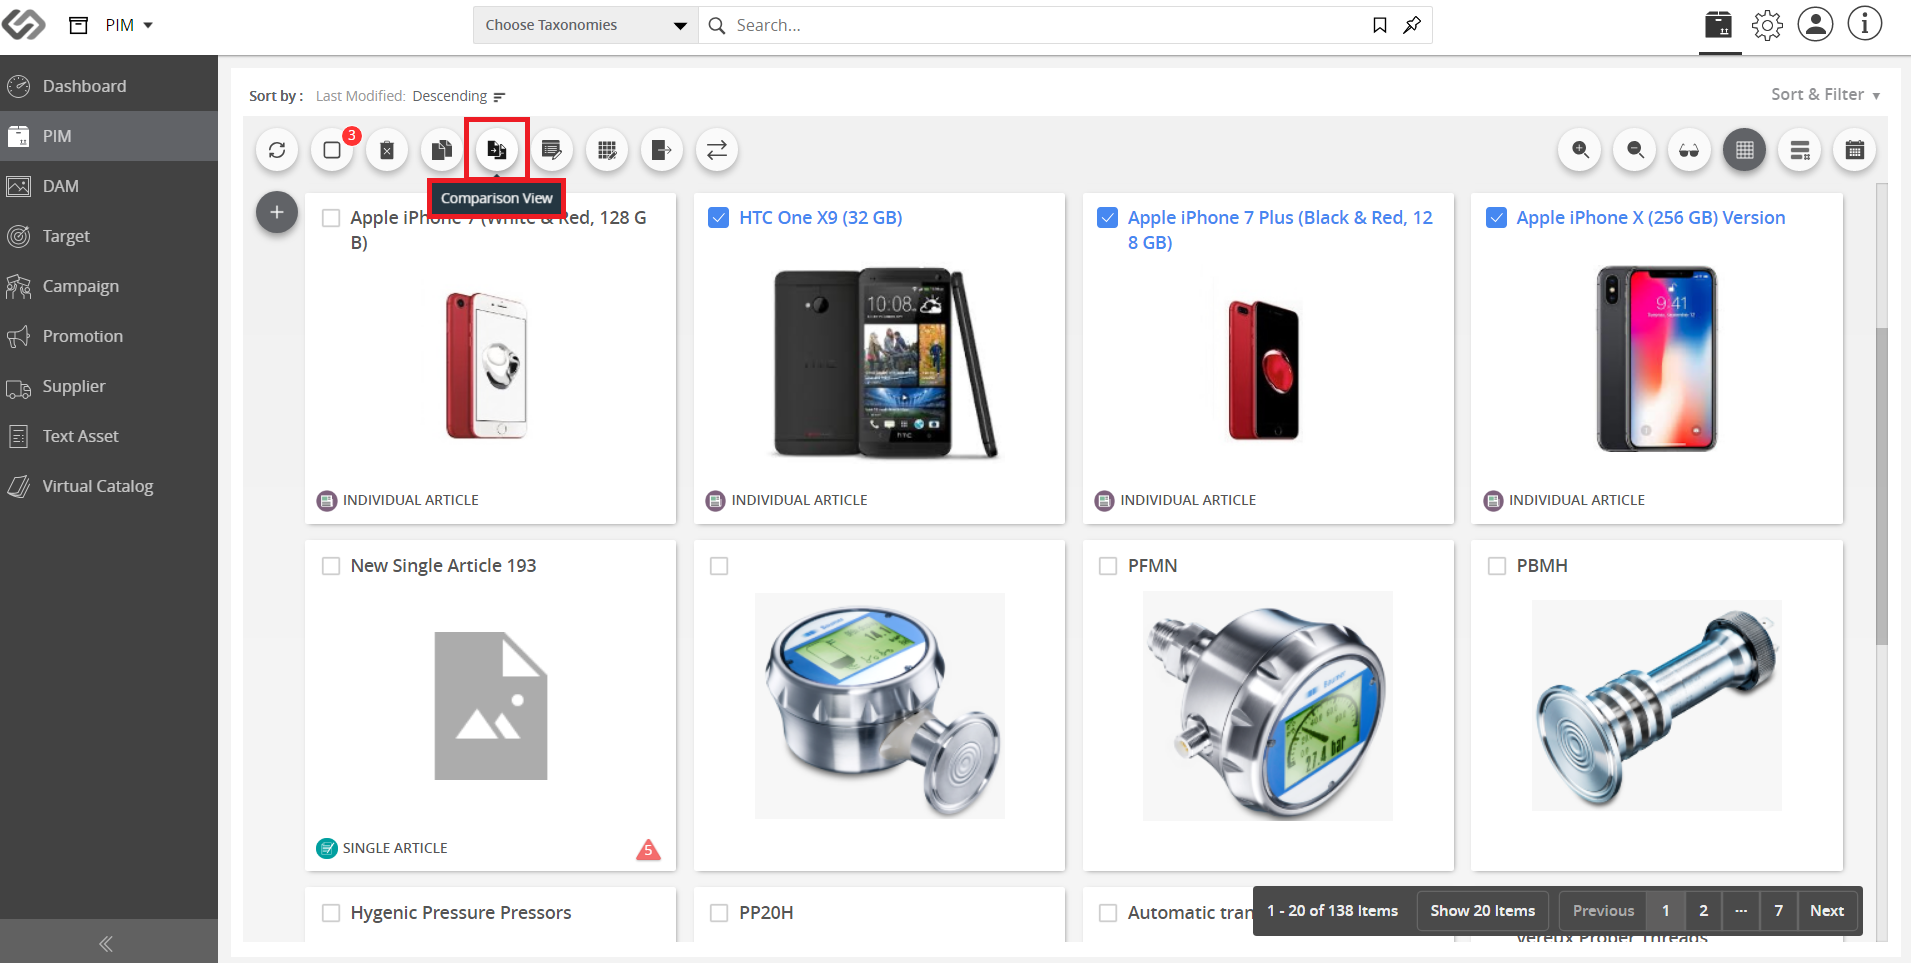1911x963 pixels.
Task: Go to page 7
Action: (x=1779, y=911)
